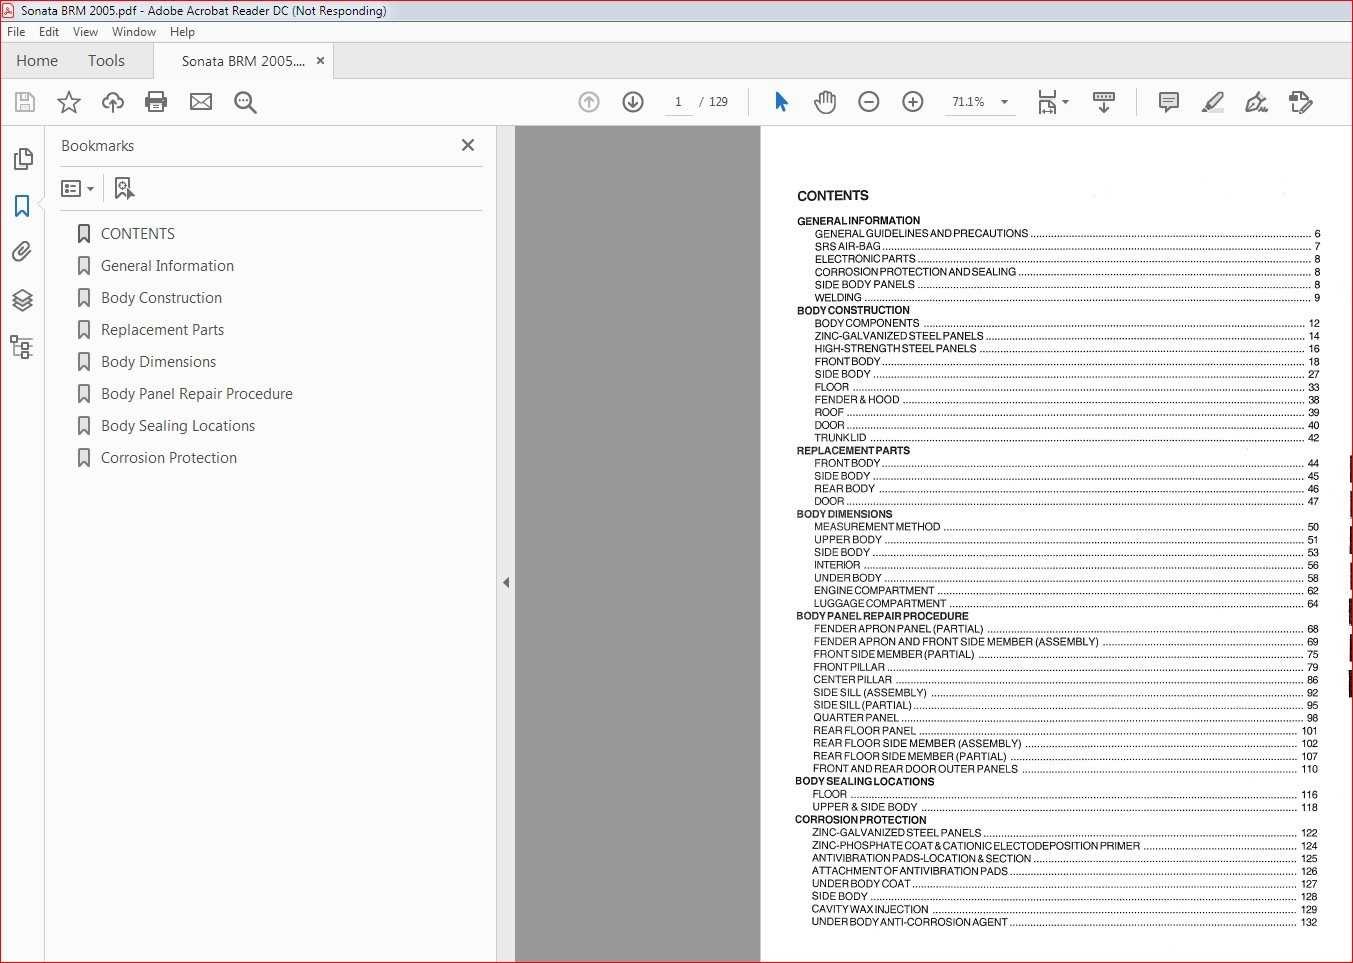Jump to CONTENTS bookmark
This screenshot has height=963, width=1353.
[138, 234]
